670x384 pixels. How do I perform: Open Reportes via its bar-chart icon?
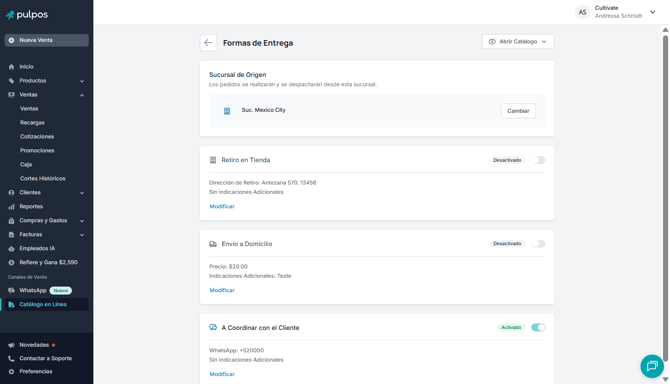12,207
